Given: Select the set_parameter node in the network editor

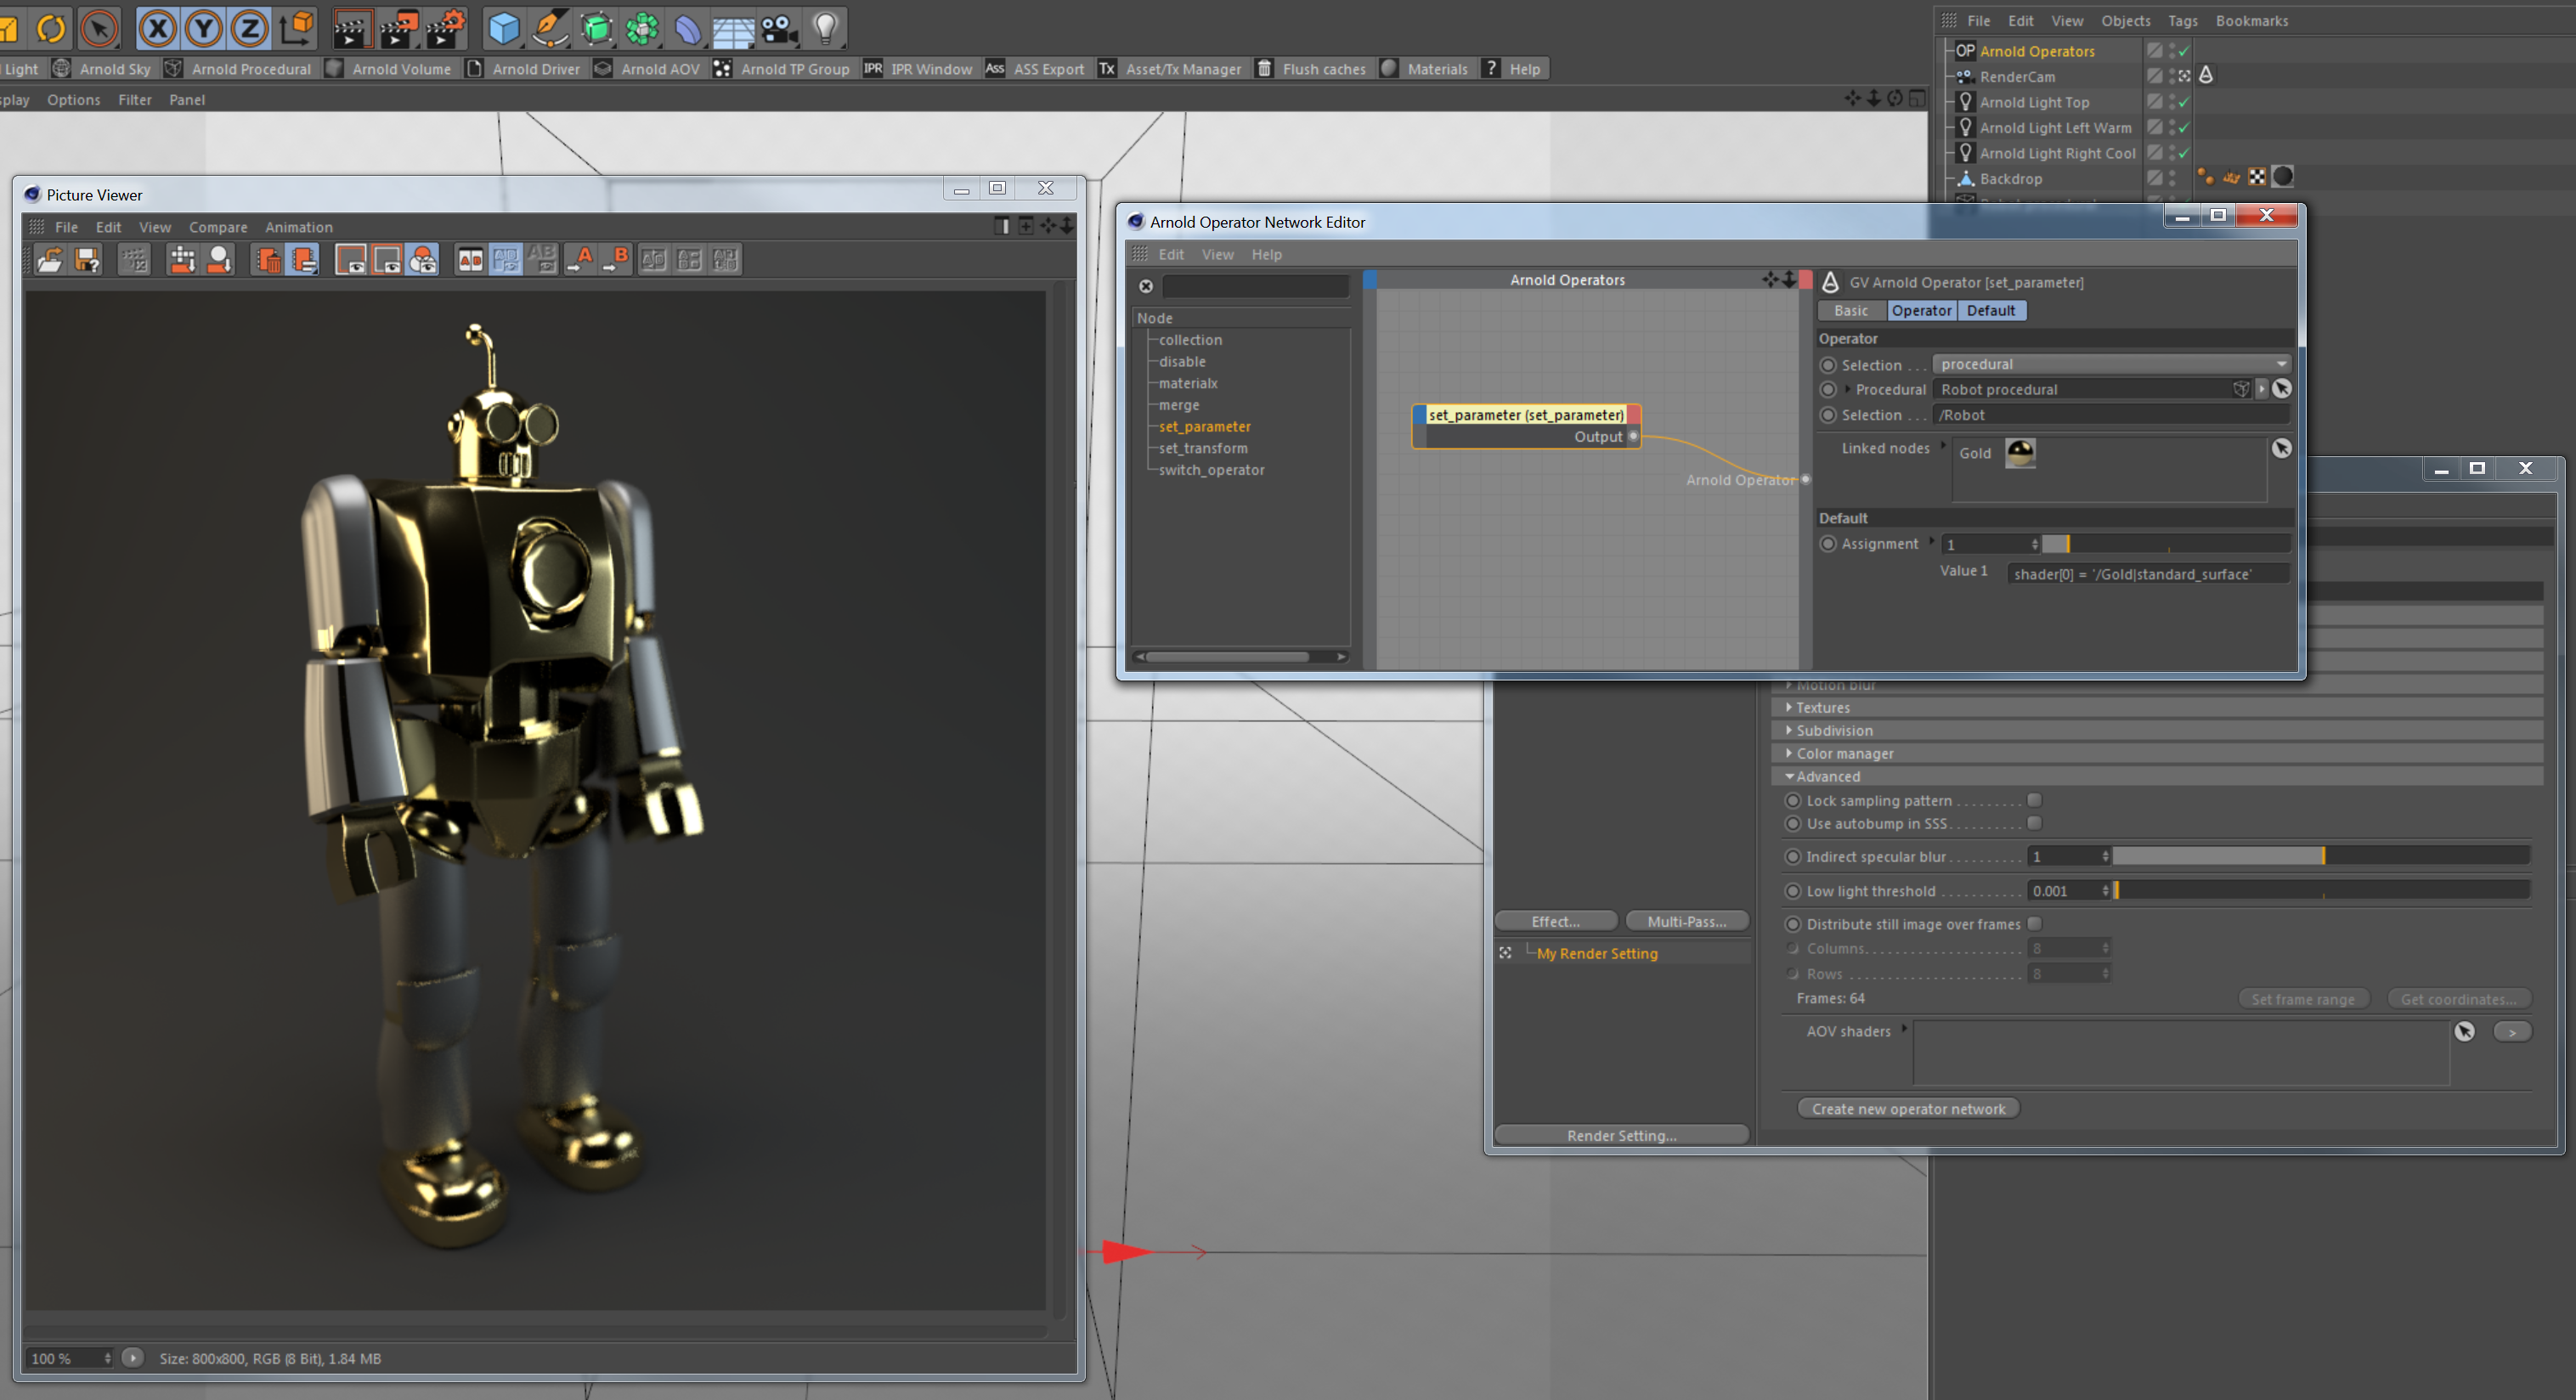Looking at the screenshot, I should point(1525,414).
